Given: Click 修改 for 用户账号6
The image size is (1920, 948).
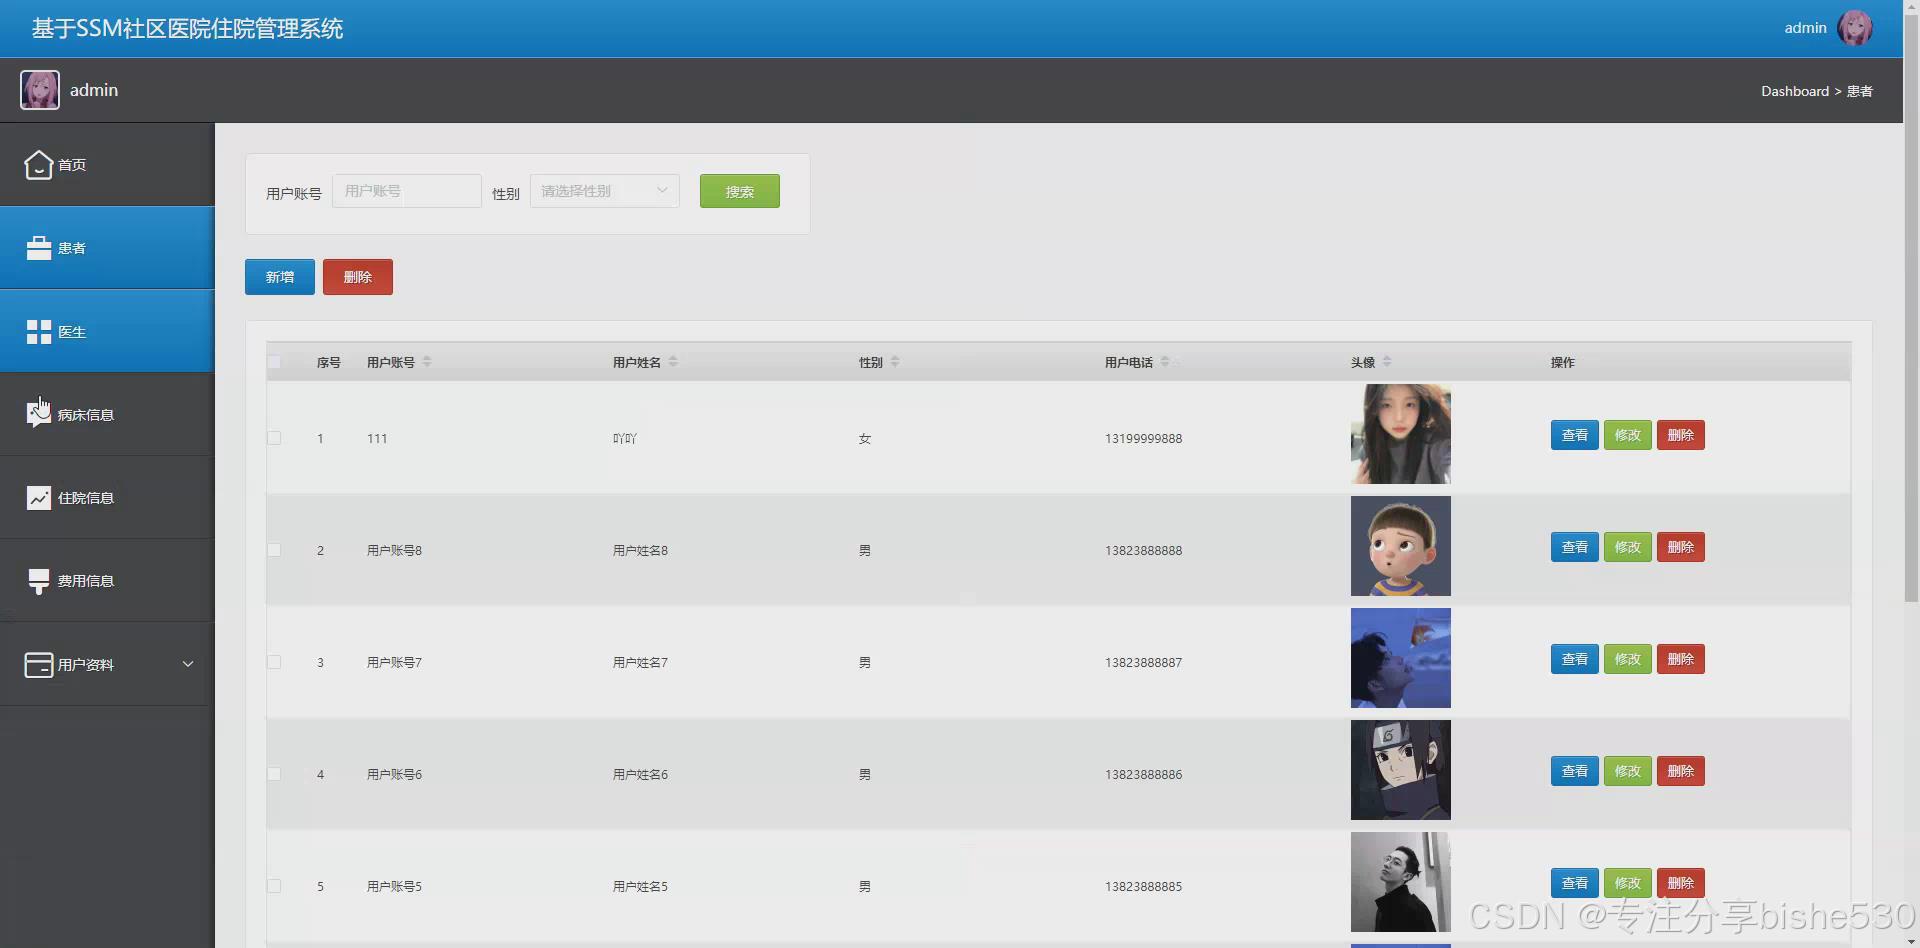Looking at the screenshot, I should pos(1628,771).
